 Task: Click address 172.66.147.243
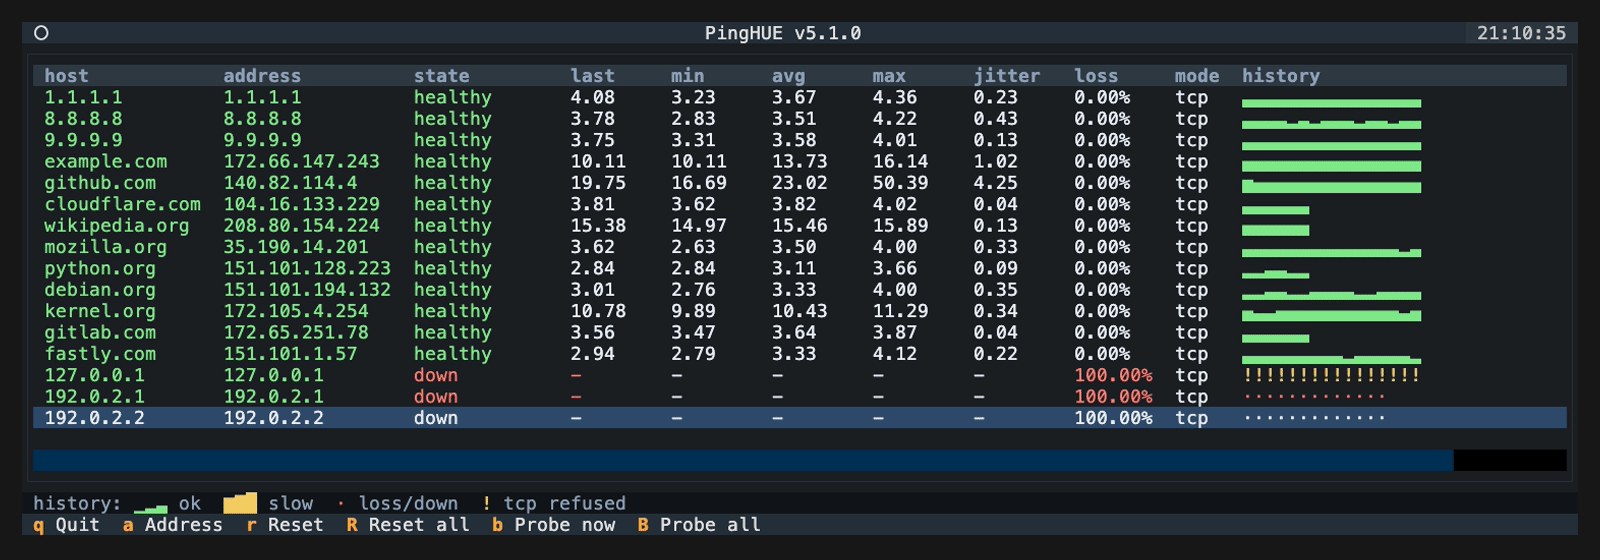(x=301, y=161)
